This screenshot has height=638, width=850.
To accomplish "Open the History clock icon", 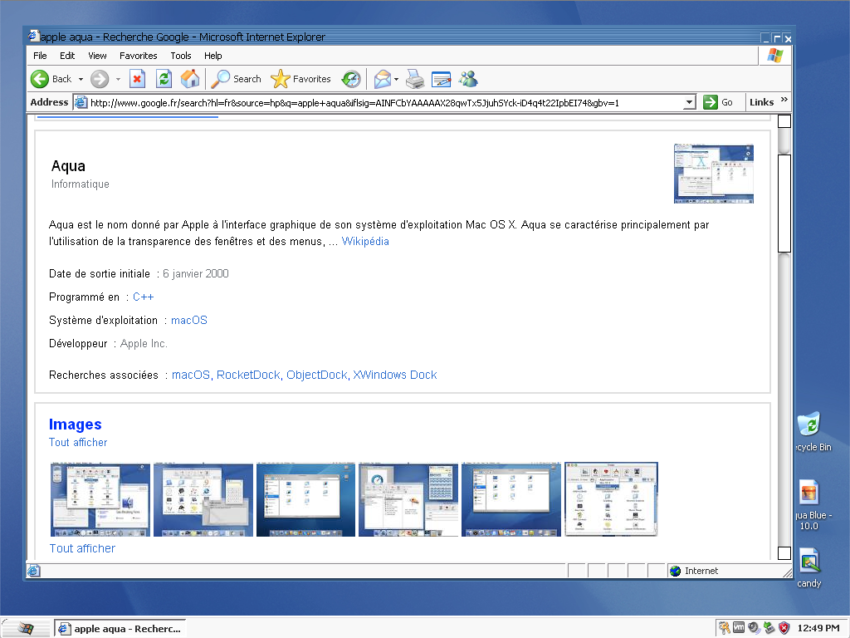I will pos(351,79).
